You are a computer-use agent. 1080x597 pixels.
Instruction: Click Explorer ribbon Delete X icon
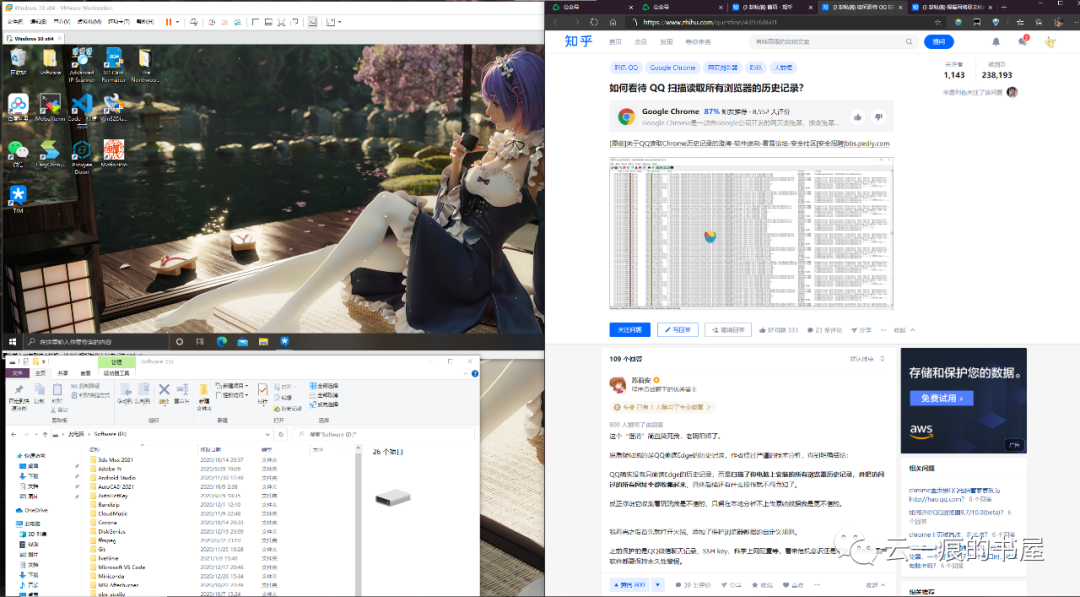[164, 393]
